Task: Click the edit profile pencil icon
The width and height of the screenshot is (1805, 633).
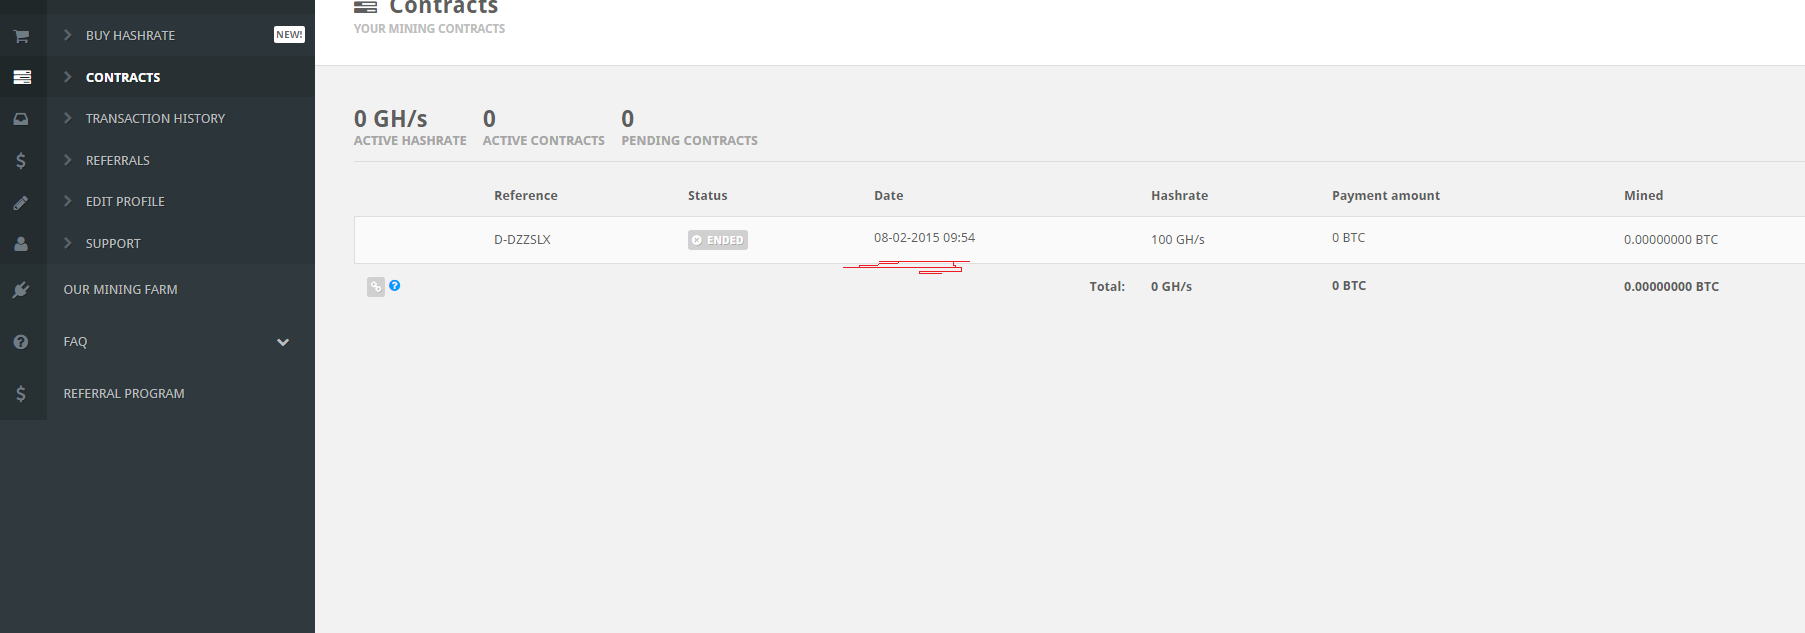Action: [21, 203]
